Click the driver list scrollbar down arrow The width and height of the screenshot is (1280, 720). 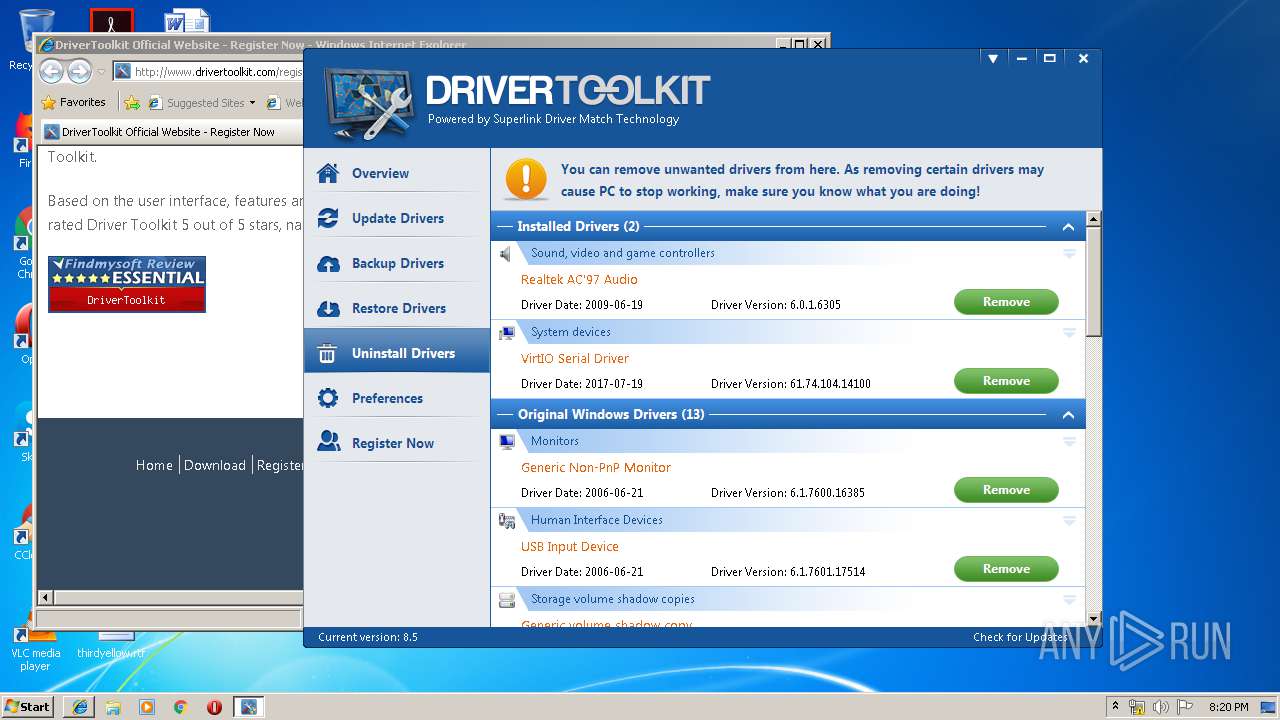pyautogui.click(x=1093, y=619)
